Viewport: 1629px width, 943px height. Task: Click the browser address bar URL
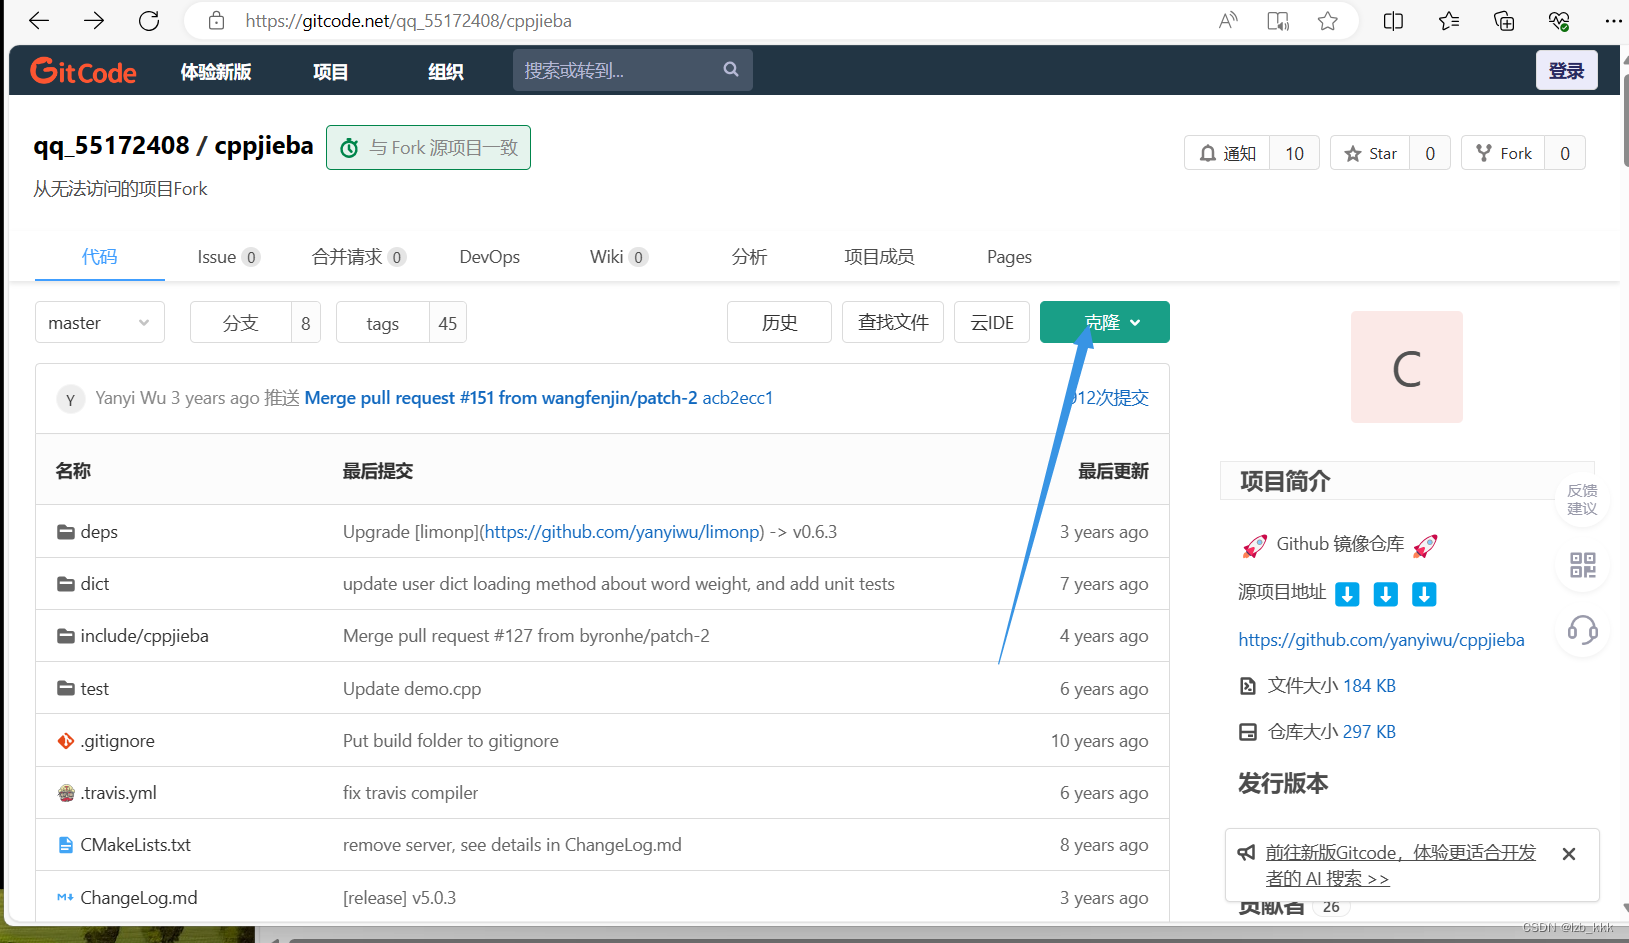pyautogui.click(x=409, y=21)
